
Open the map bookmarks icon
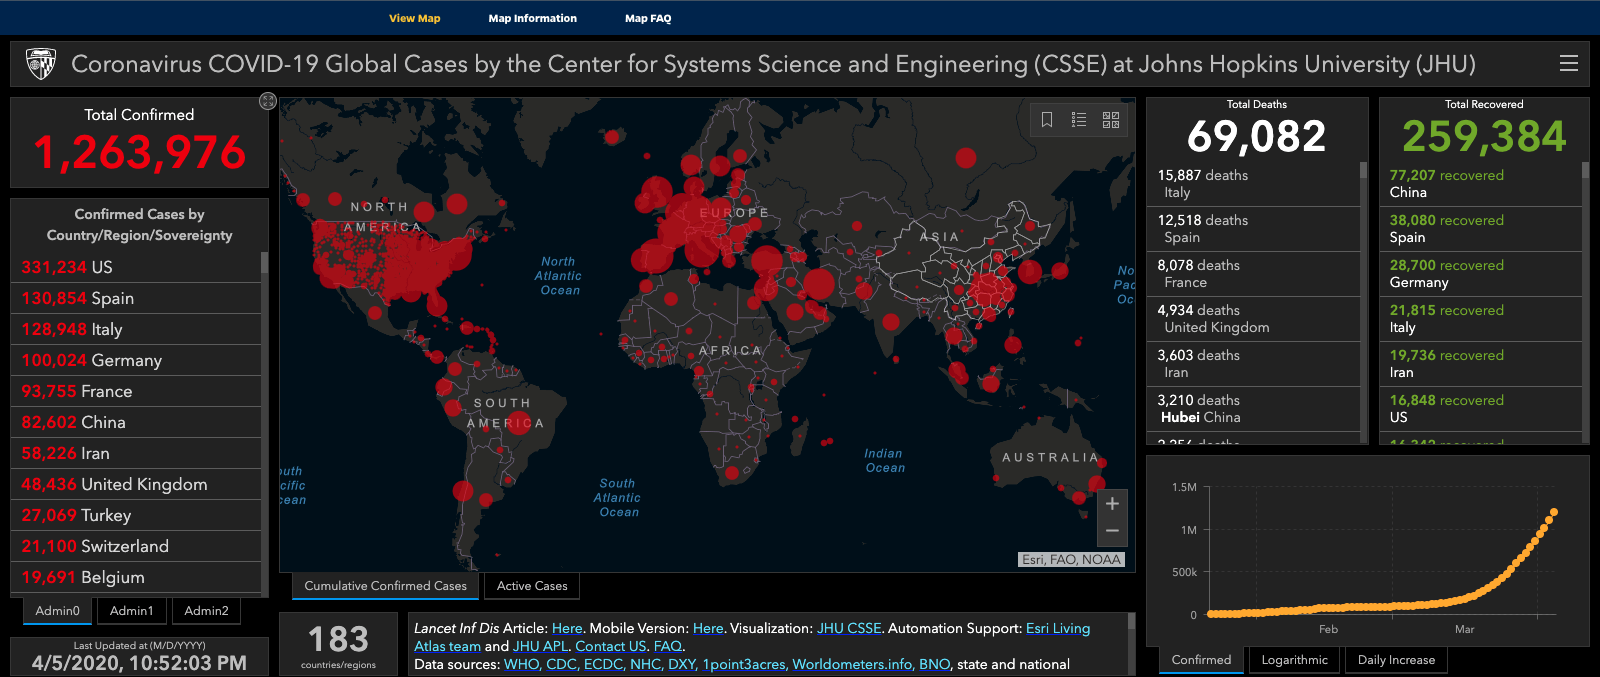pyautogui.click(x=1047, y=120)
